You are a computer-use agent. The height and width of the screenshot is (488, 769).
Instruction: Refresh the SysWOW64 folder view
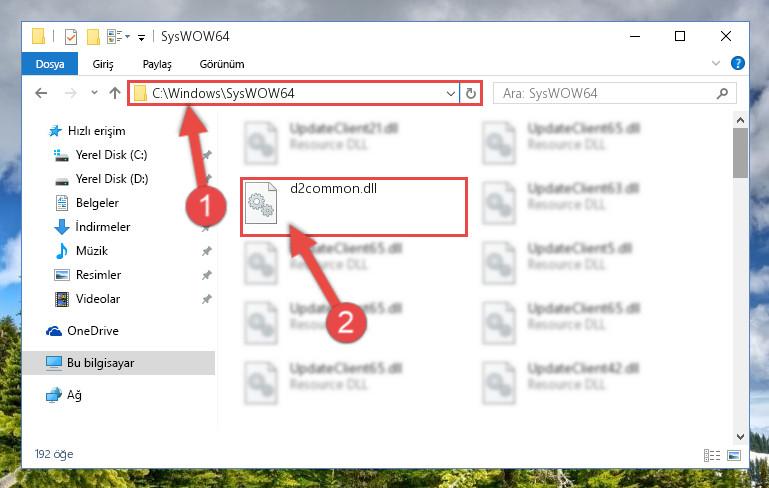pos(471,93)
